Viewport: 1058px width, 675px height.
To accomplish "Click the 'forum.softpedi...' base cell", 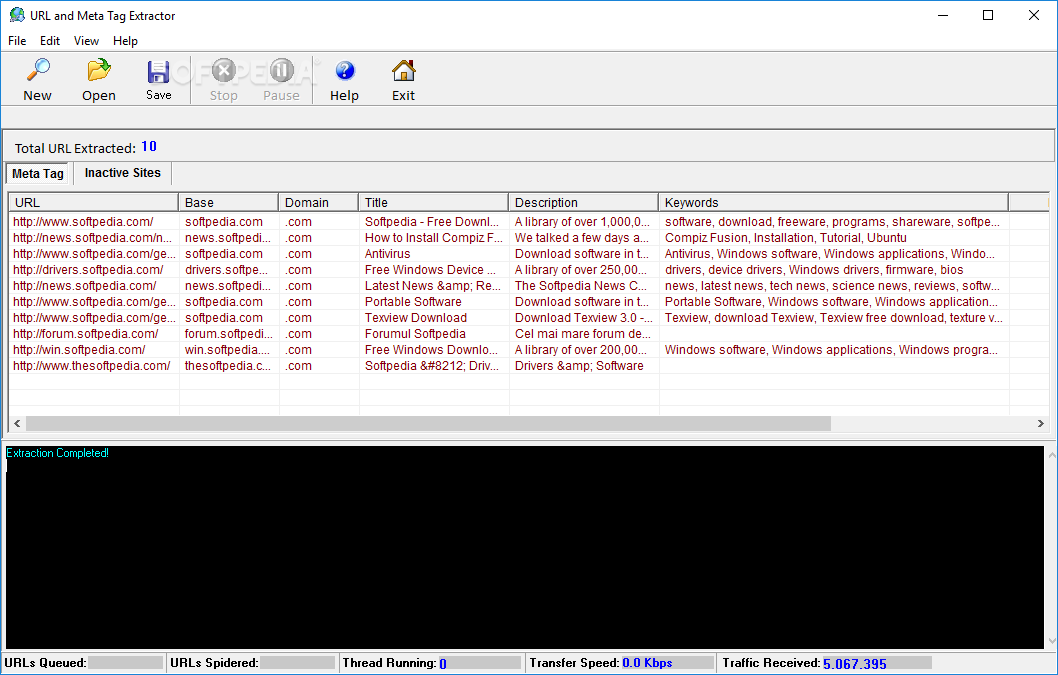I will [x=229, y=333].
